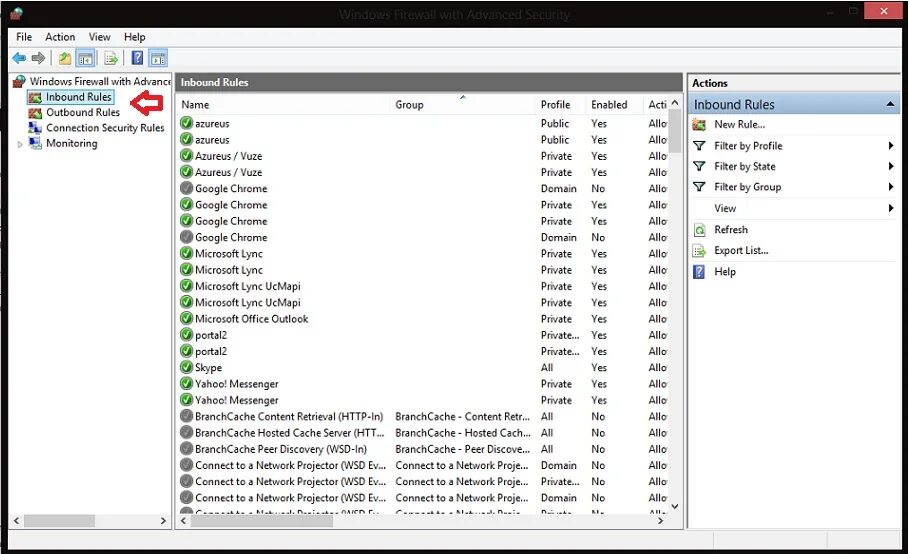Click the Back arrow toolbar icon
Image resolution: width=909 pixels, height=554 pixels.
[19, 58]
